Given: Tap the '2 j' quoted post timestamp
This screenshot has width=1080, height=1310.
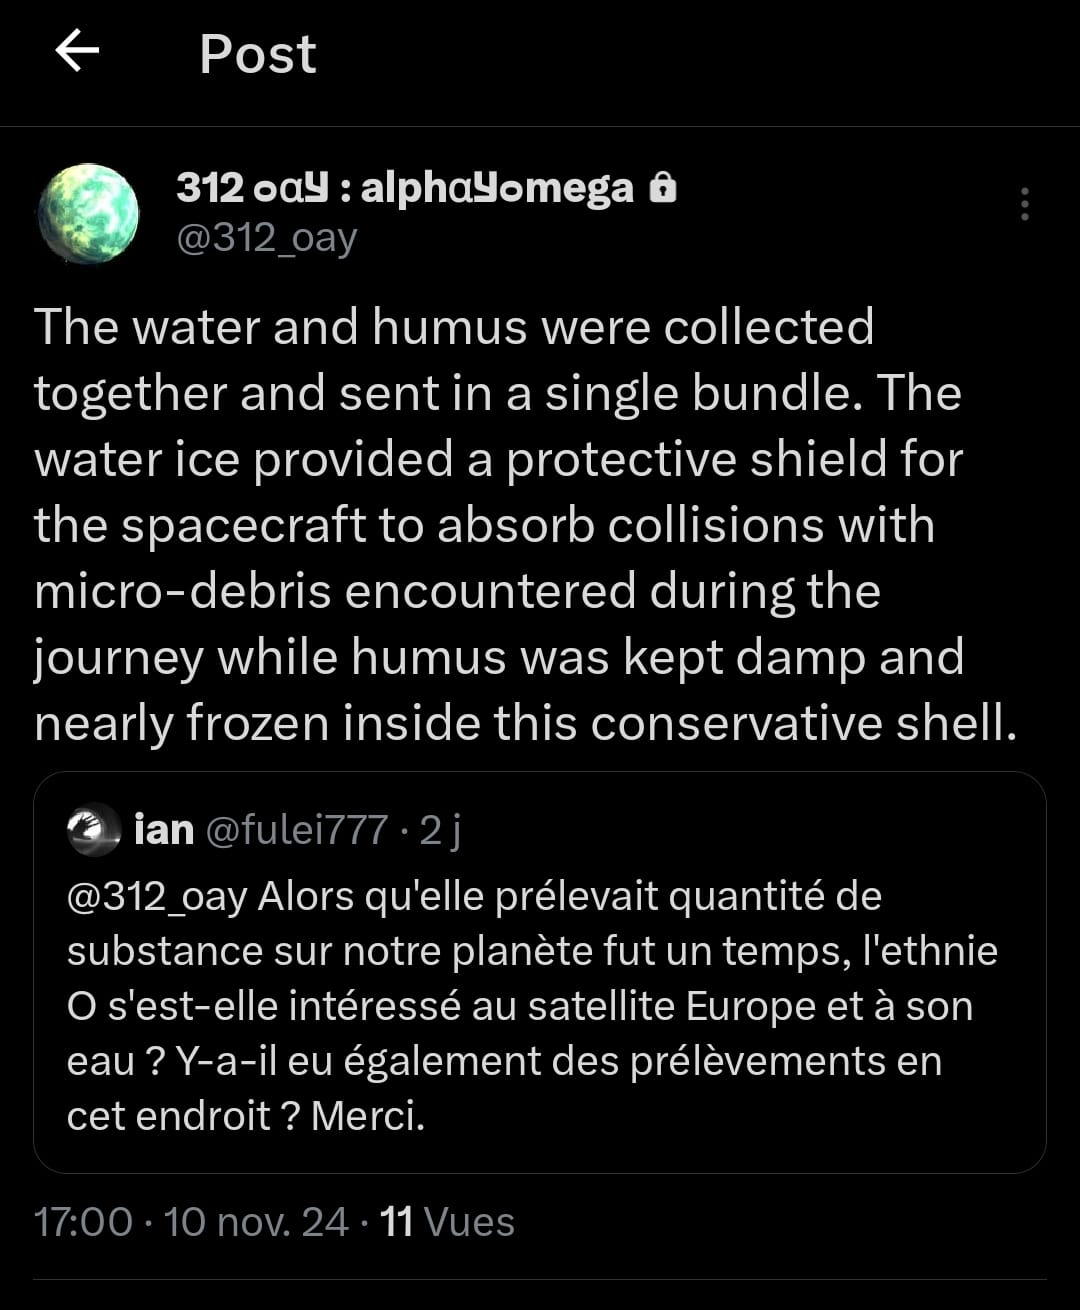Looking at the screenshot, I should click(440, 830).
